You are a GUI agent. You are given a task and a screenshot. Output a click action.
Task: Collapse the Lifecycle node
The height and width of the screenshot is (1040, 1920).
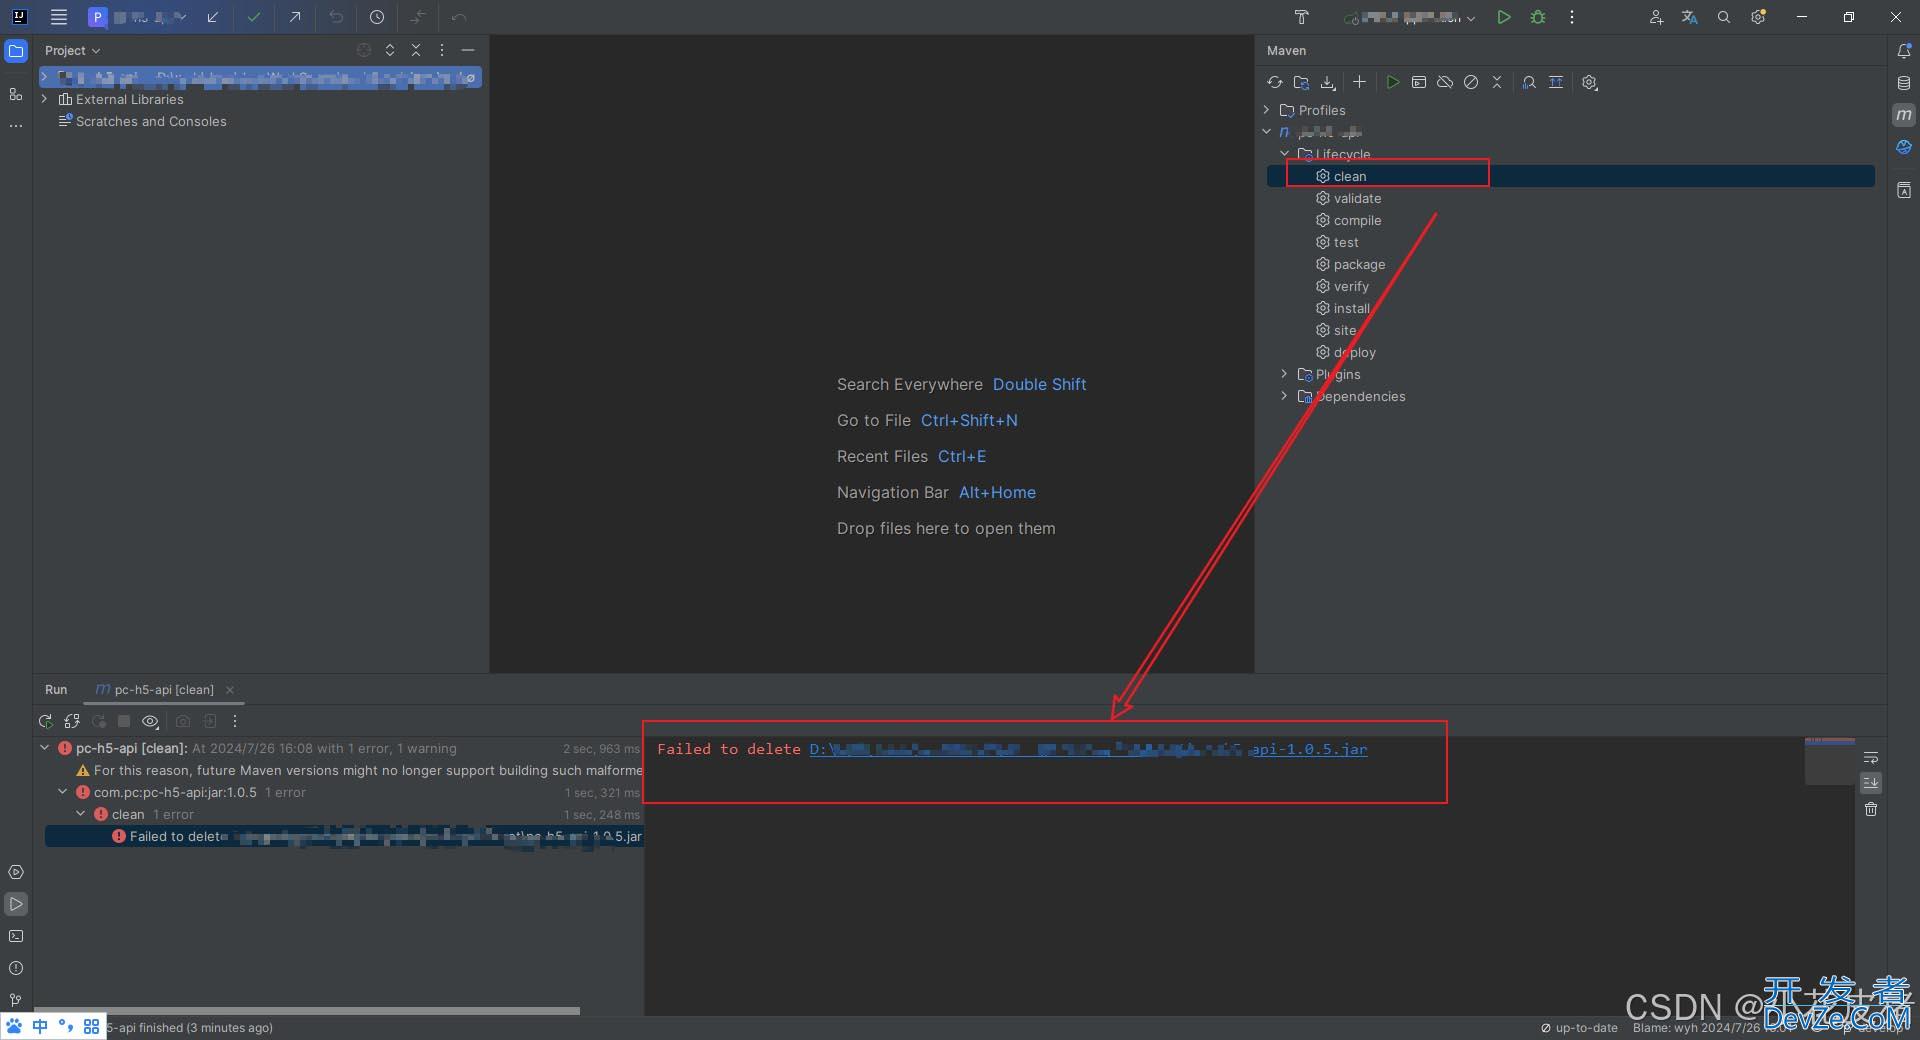[1285, 154]
